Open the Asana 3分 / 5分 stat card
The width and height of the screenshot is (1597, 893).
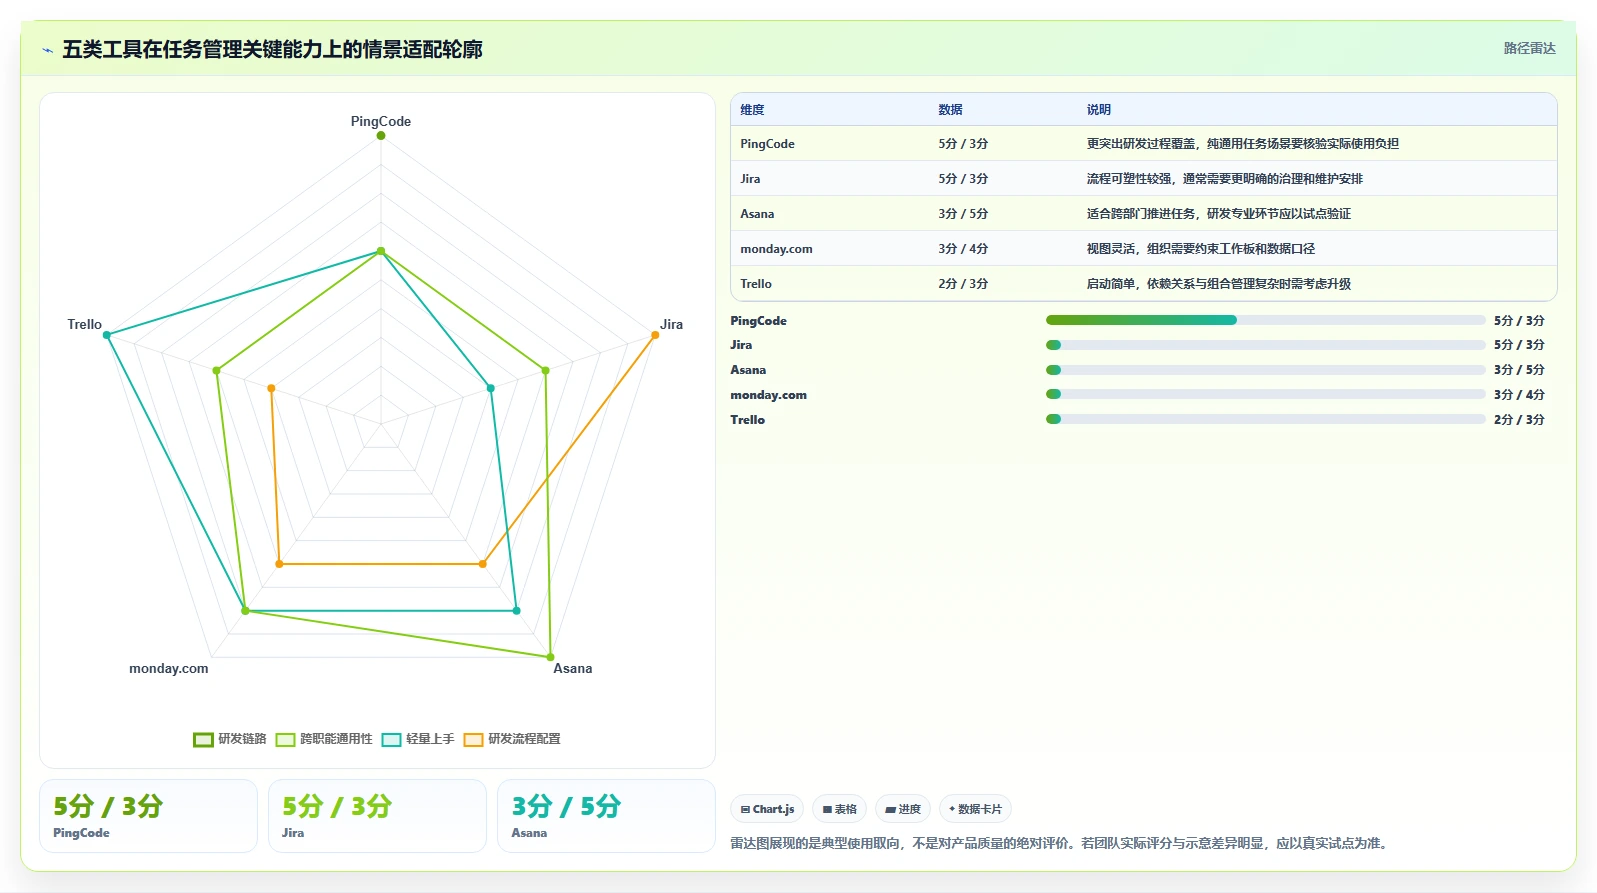click(x=606, y=816)
